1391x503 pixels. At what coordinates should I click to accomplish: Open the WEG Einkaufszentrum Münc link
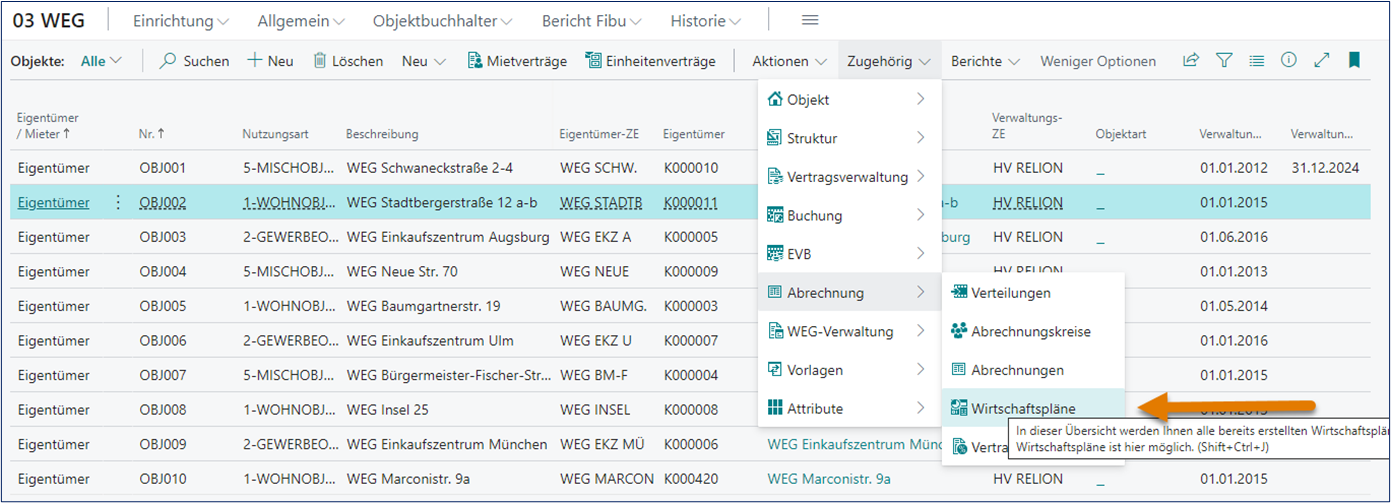(x=854, y=443)
